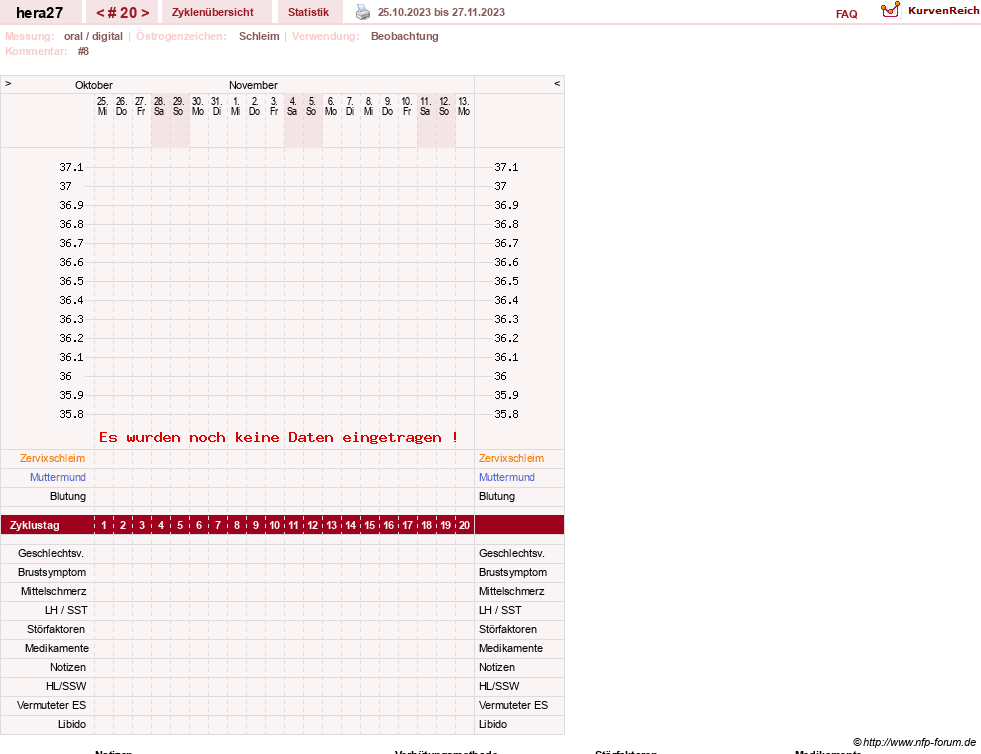Image resolution: width=981 pixels, height=754 pixels.
Task: Click the left Zervixschleim label
Action: pos(52,458)
